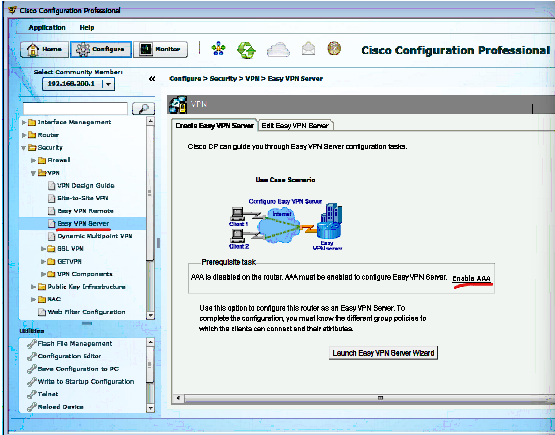Click the envelope feedback icon
Screen dimensions: 555x435
[x=308, y=49]
